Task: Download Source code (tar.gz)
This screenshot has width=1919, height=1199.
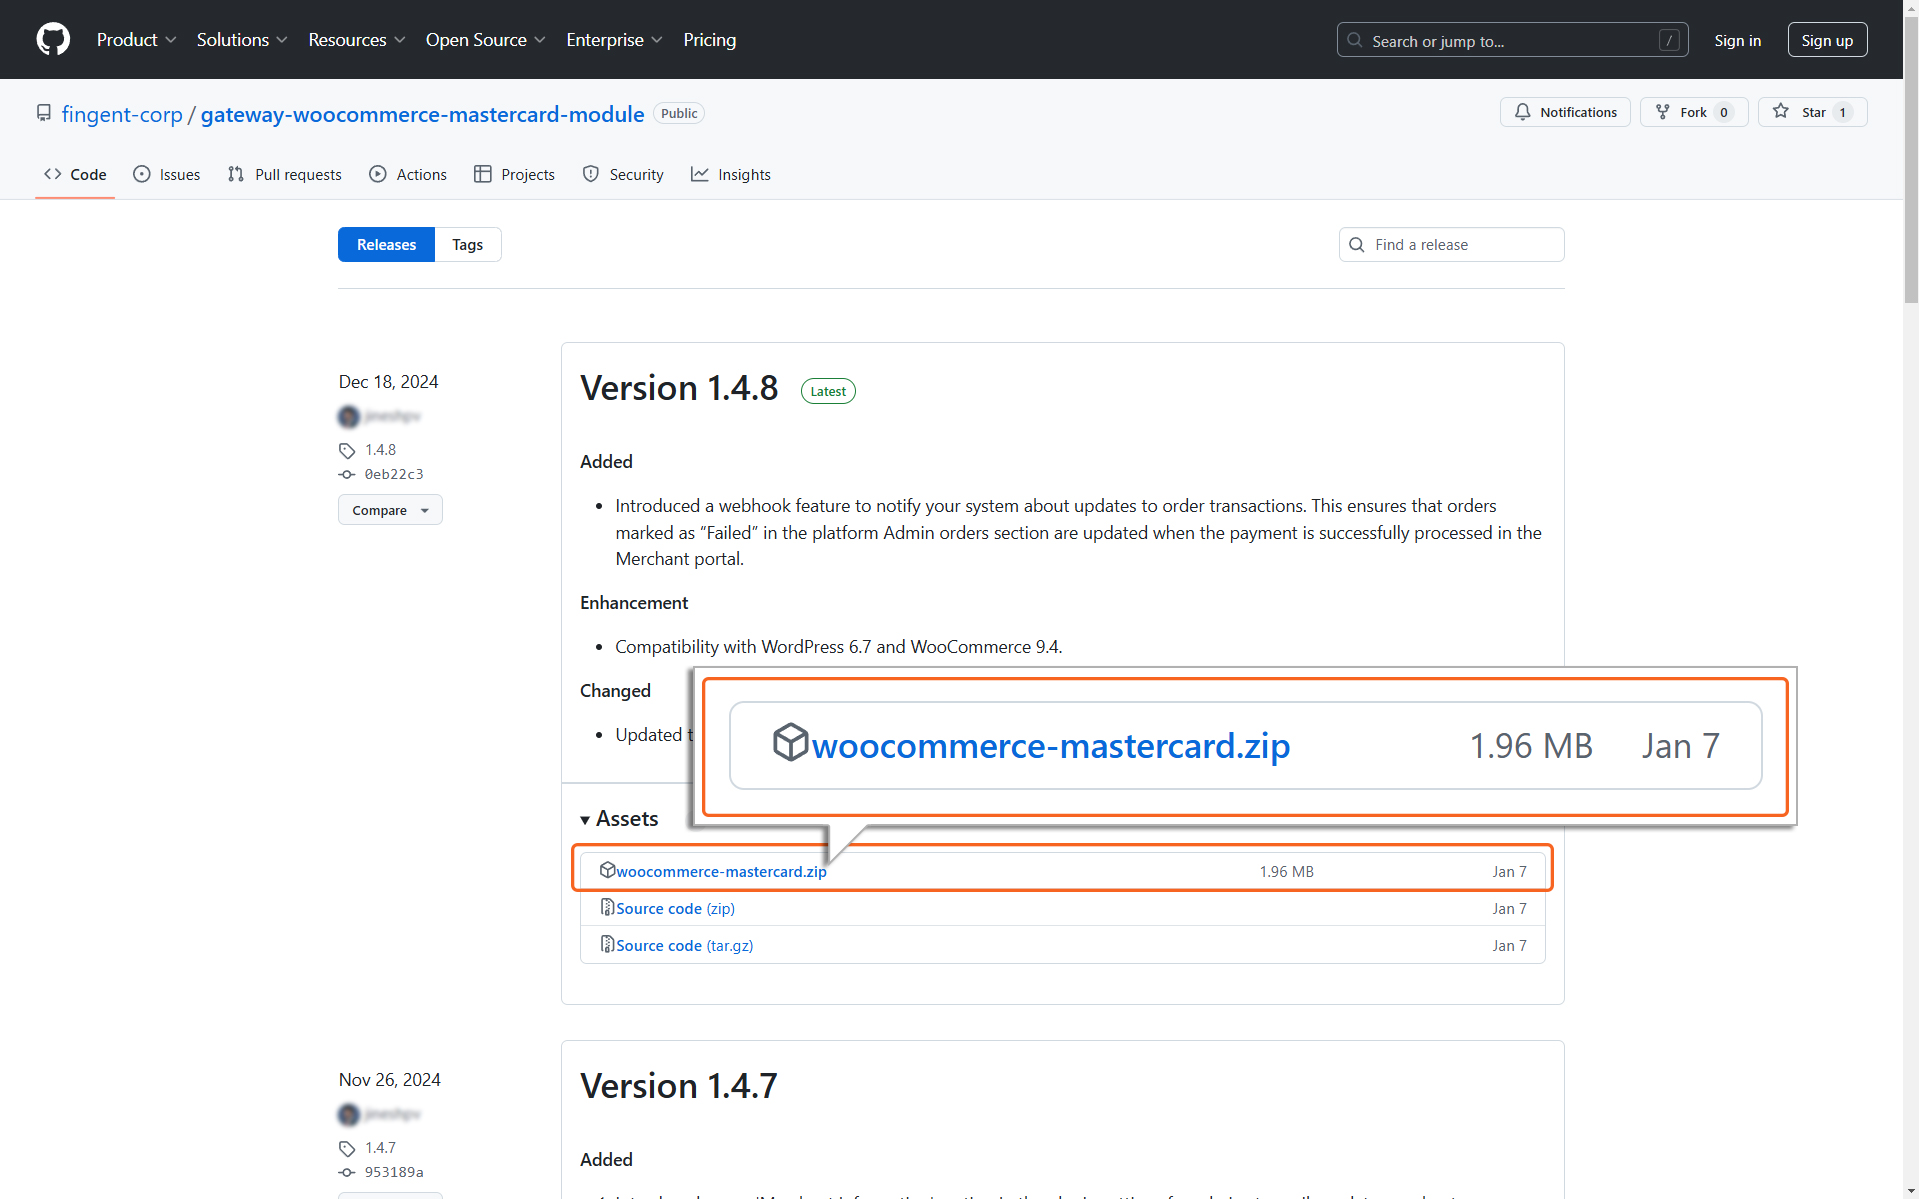Action: tap(684, 946)
